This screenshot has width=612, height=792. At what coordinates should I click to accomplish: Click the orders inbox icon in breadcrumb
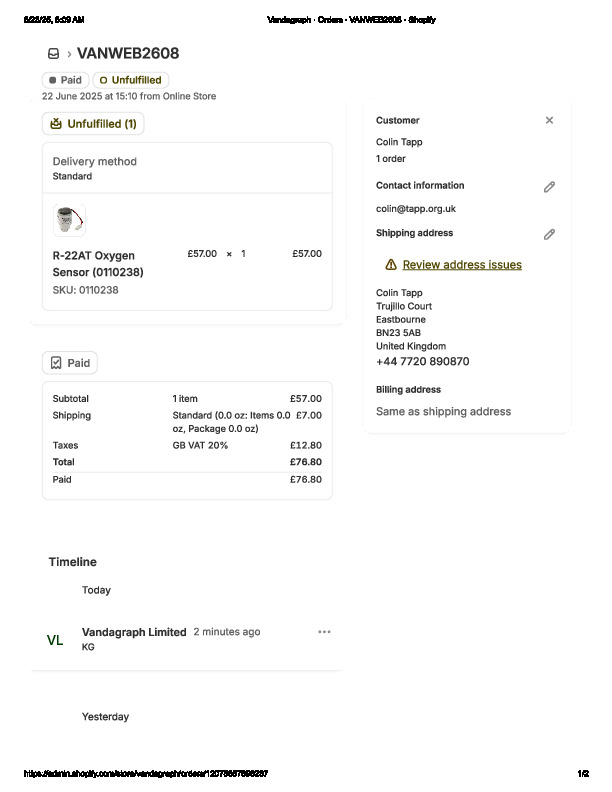(53, 54)
